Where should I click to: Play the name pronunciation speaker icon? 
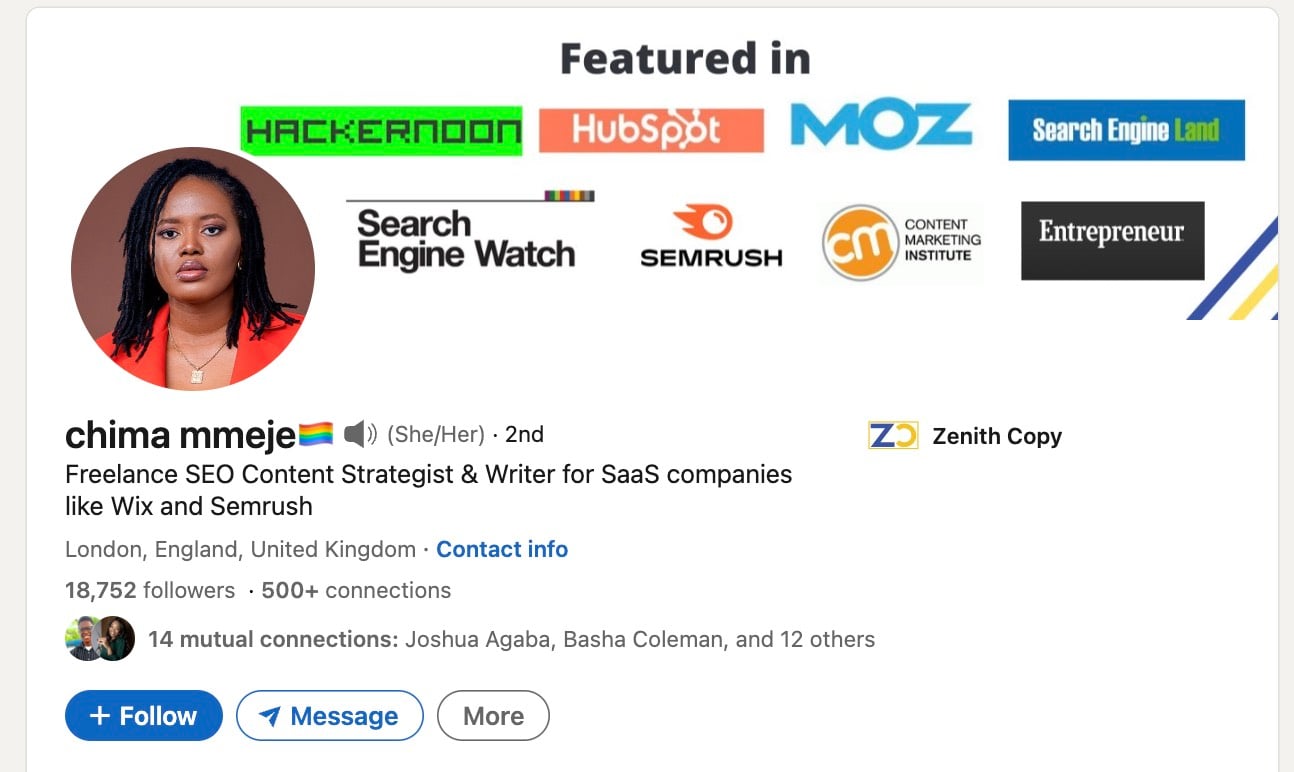click(x=360, y=434)
